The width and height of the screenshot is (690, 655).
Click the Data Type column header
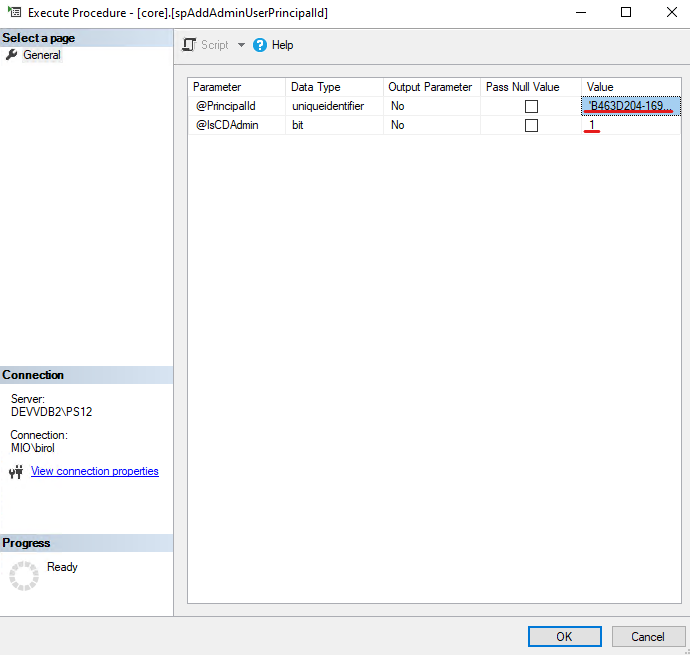334,87
